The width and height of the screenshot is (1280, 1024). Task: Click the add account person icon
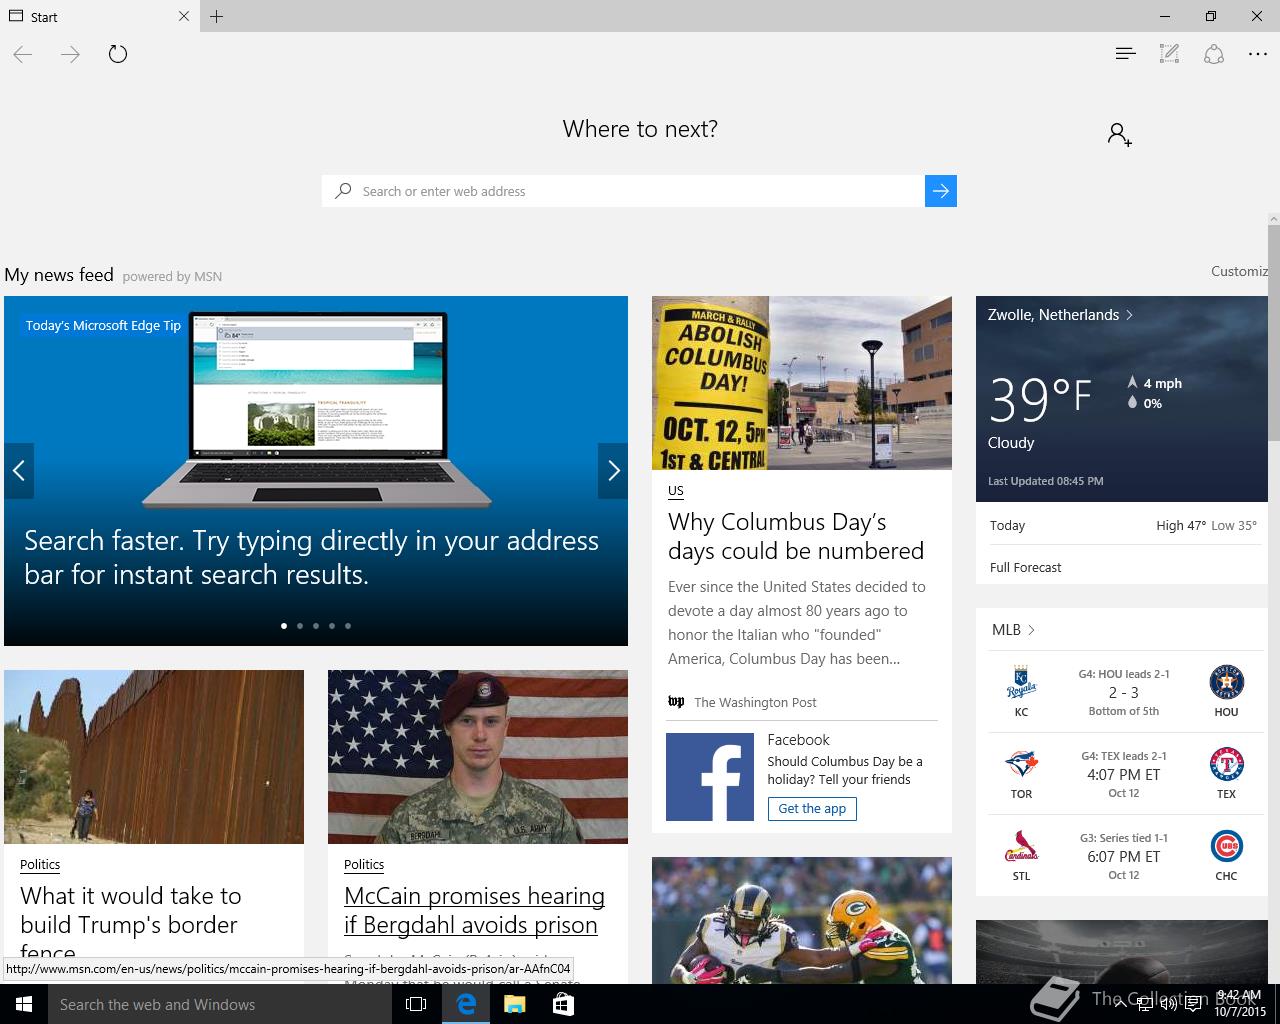(1119, 134)
